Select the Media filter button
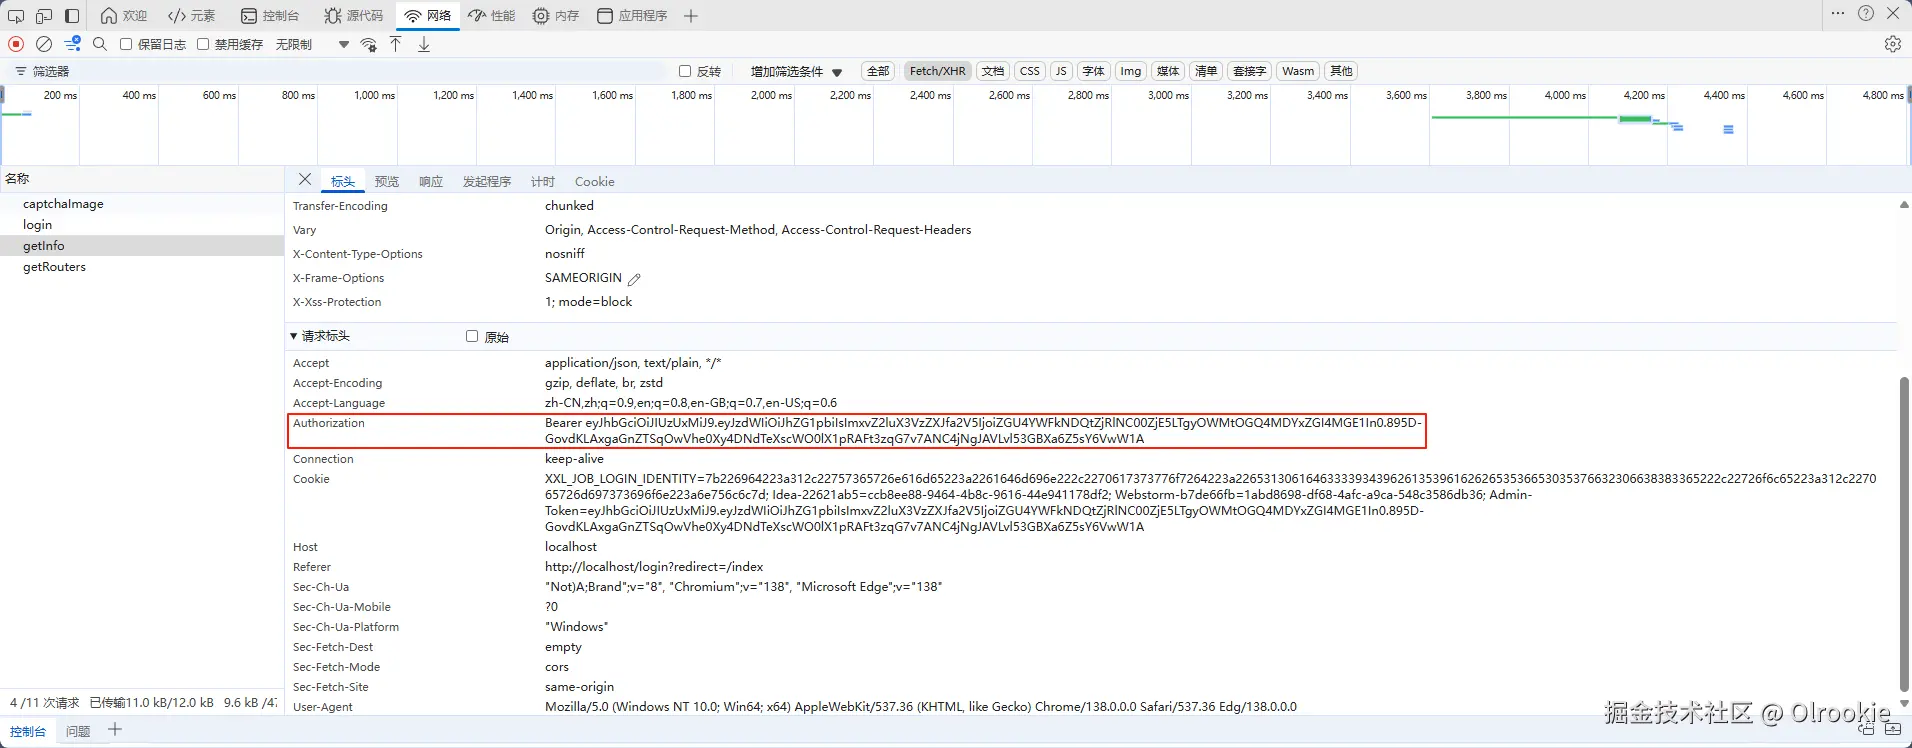This screenshot has width=1912, height=748. click(1168, 71)
